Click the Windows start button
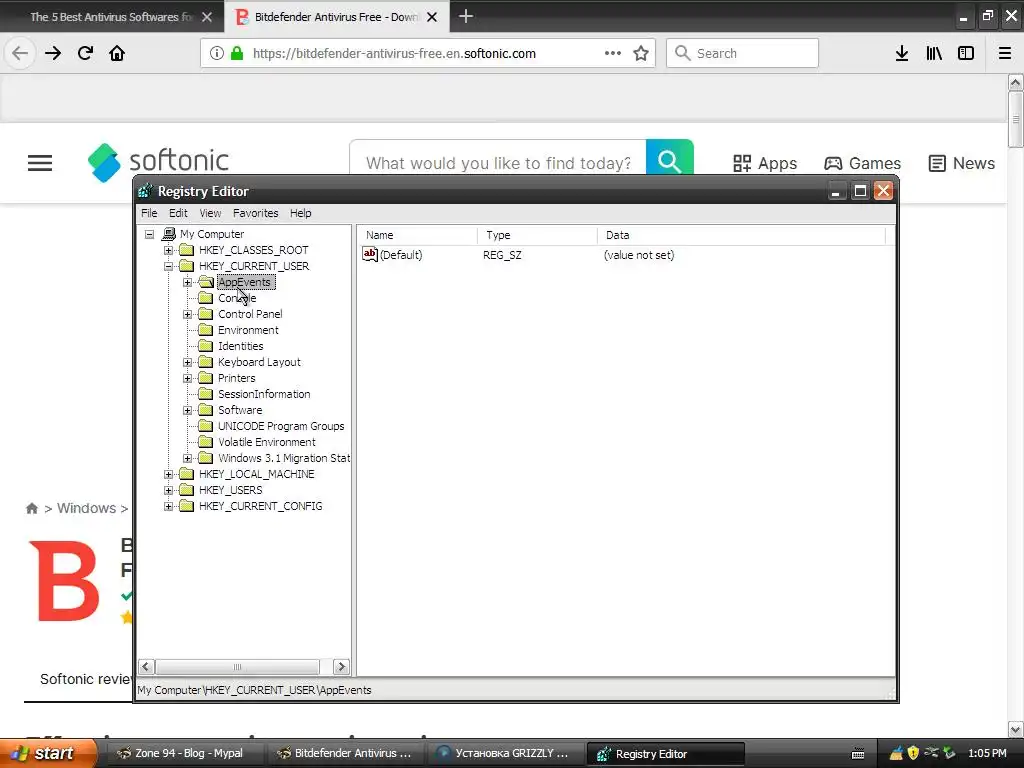The width and height of the screenshot is (1024, 768). [x=47, y=754]
